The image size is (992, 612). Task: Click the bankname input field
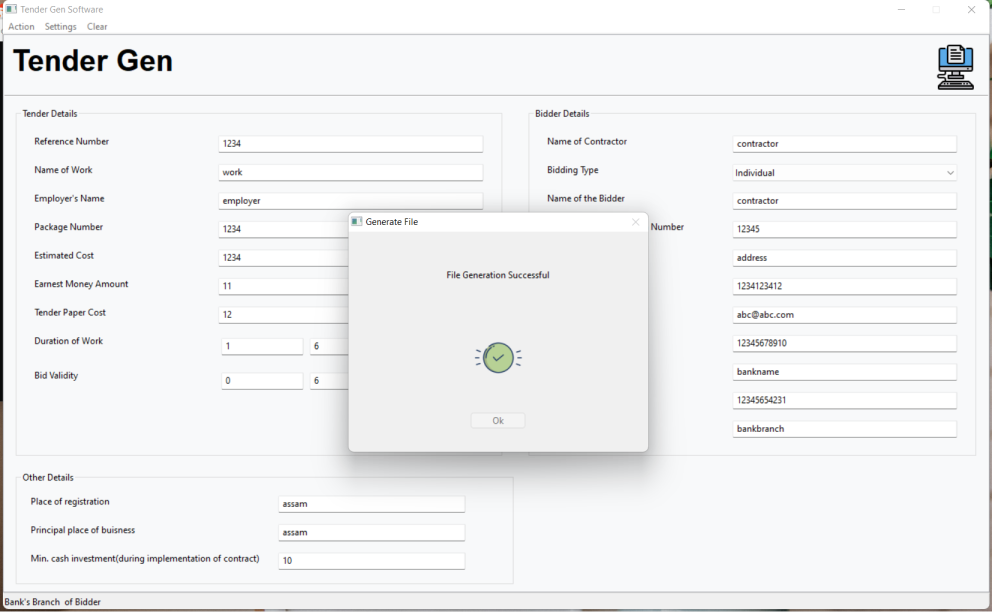pyautogui.click(x=845, y=372)
